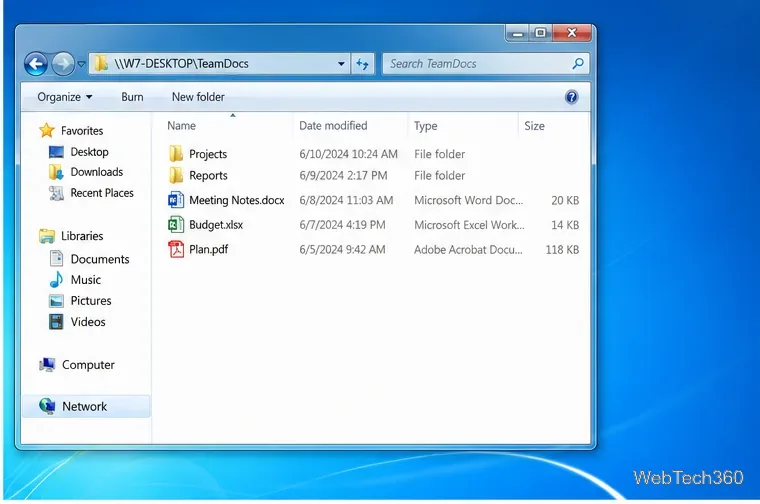Click the Microsoft Excel Work... type cell
This screenshot has height=504, width=760.
pyautogui.click(x=469, y=225)
